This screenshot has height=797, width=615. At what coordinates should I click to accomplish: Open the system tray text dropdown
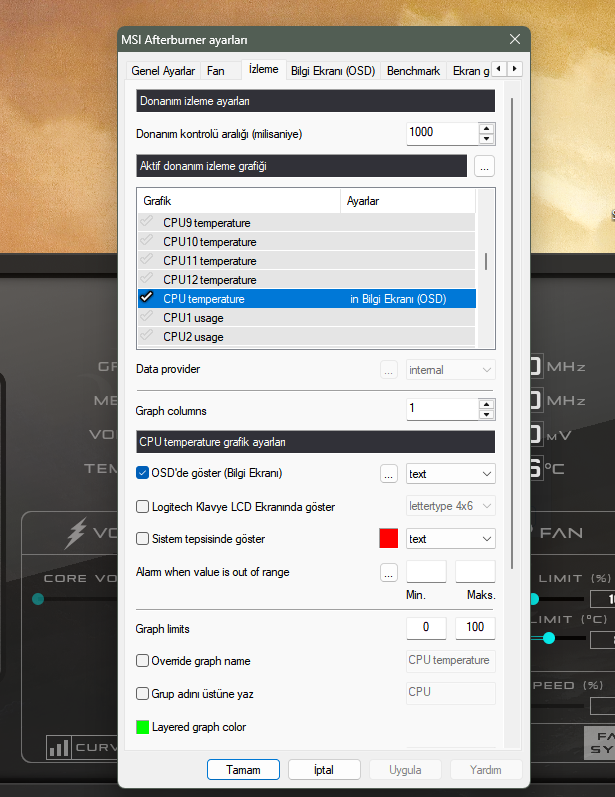pyautogui.click(x=450, y=539)
